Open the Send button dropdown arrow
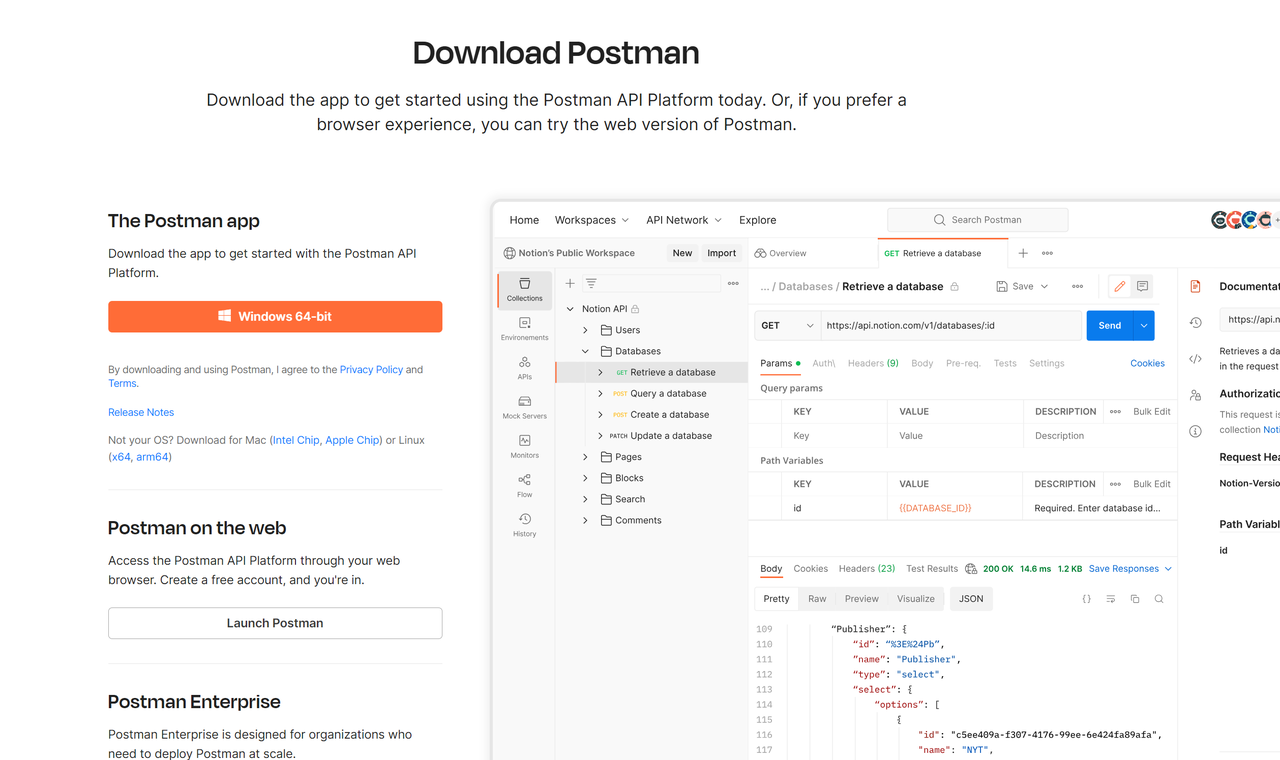 point(1144,325)
